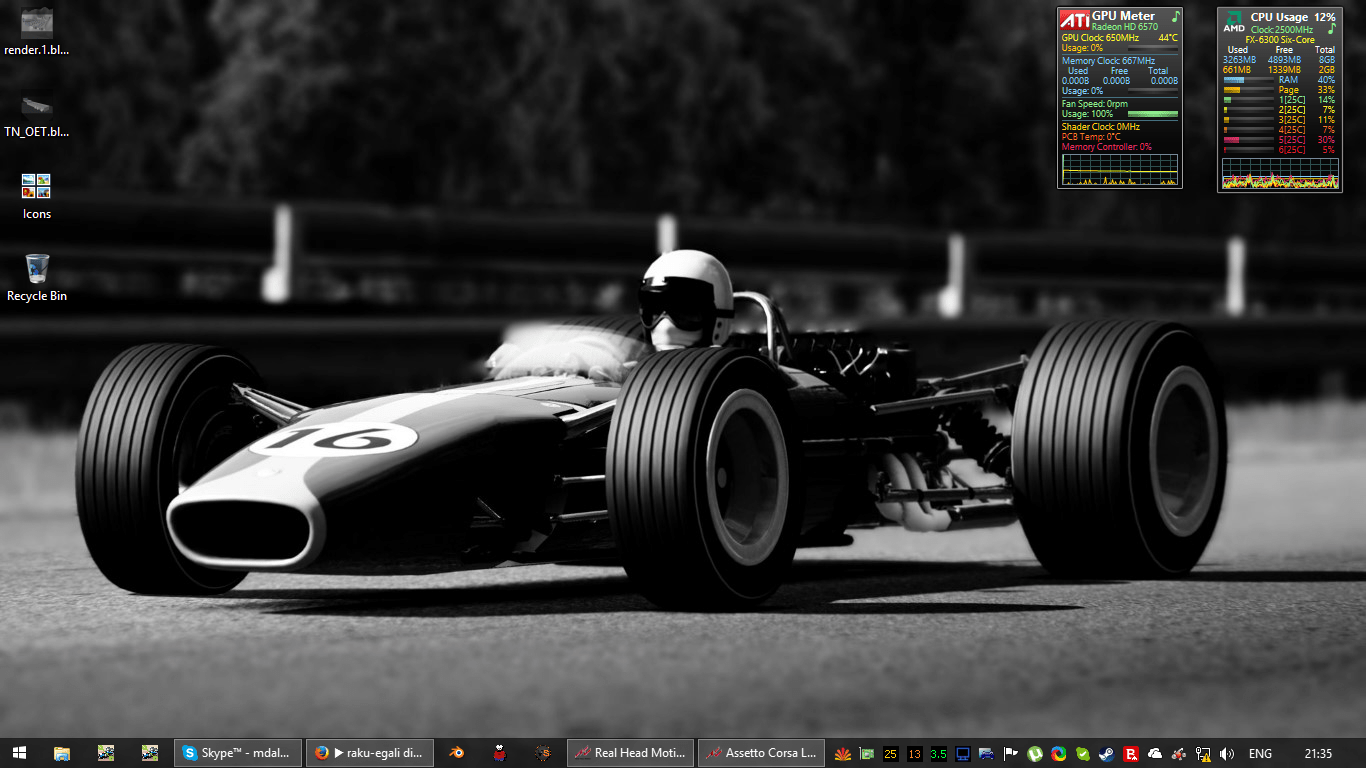Click 'Memory Controller: 0%' text
The height and width of the screenshot is (768, 1366).
coord(1106,147)
